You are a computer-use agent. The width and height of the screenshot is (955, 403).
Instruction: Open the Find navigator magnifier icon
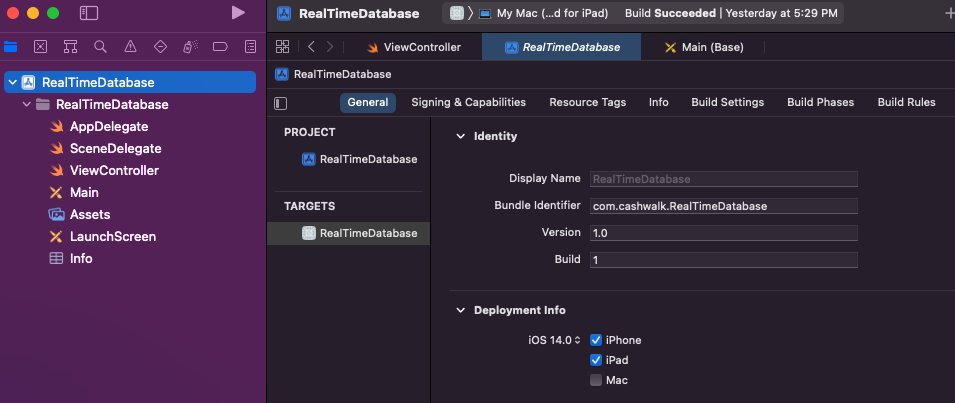tap(100, 47)
